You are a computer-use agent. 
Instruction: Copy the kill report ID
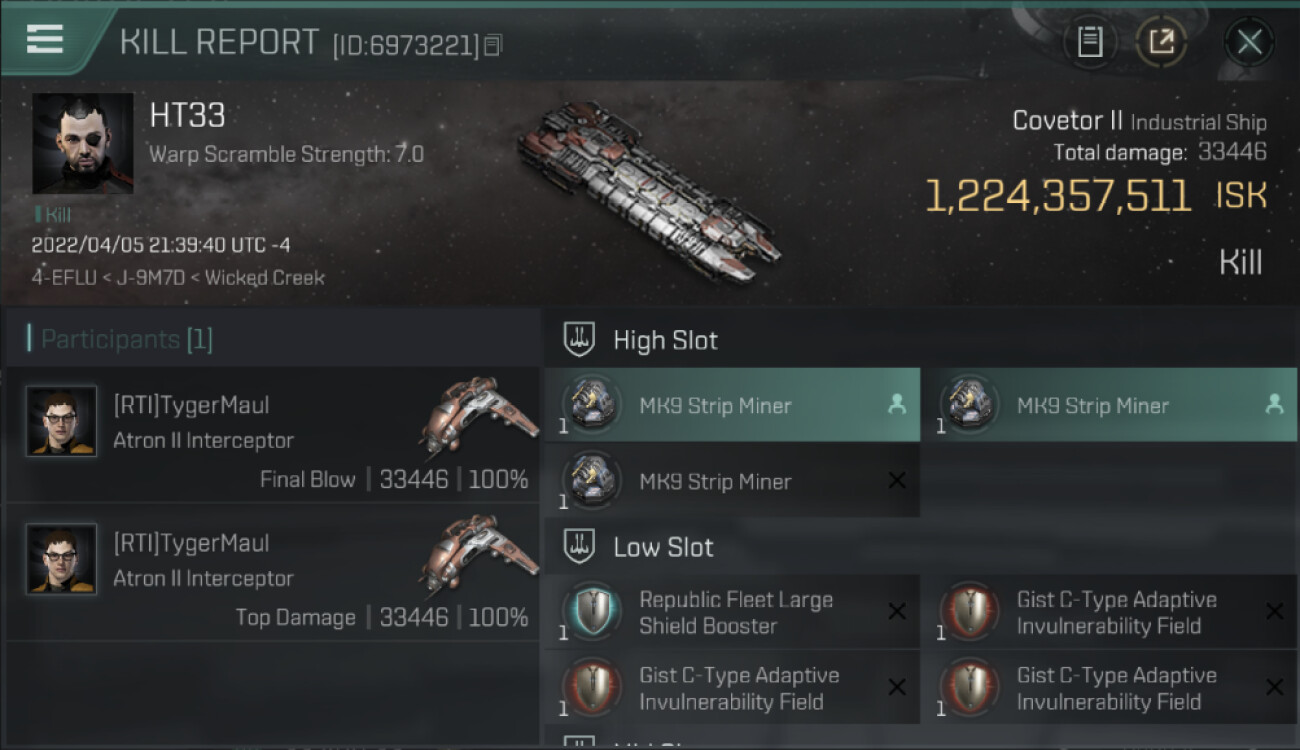[x=492, y=45]
